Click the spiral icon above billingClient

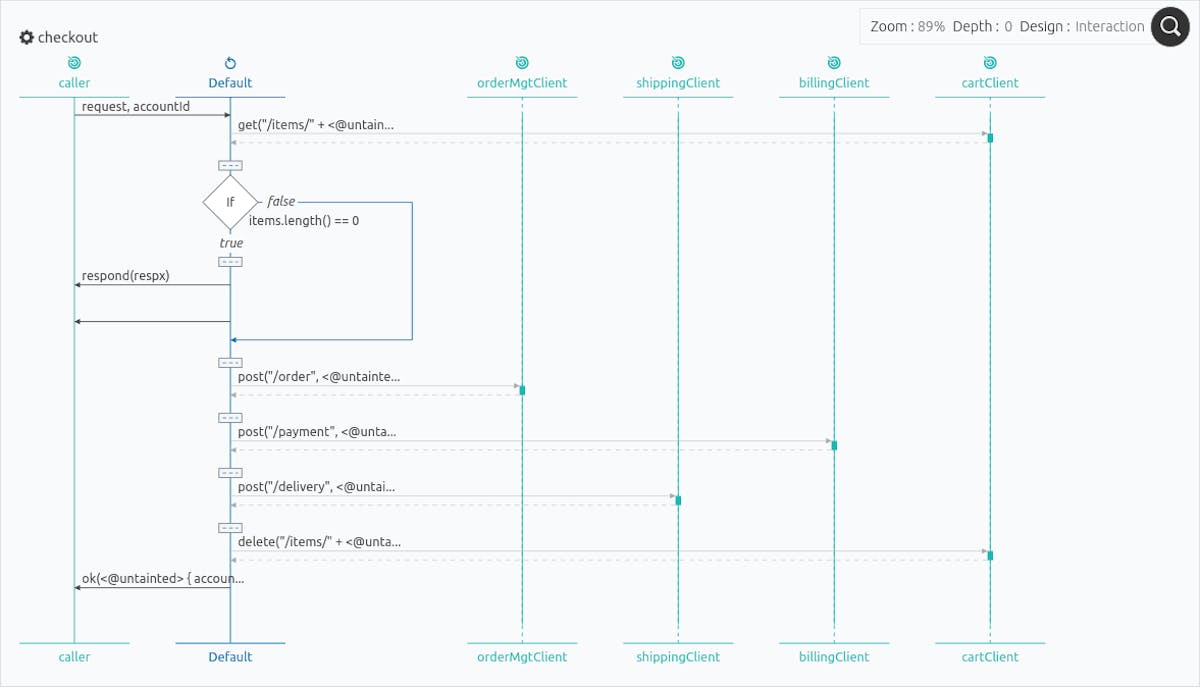(x=833, y=60)
